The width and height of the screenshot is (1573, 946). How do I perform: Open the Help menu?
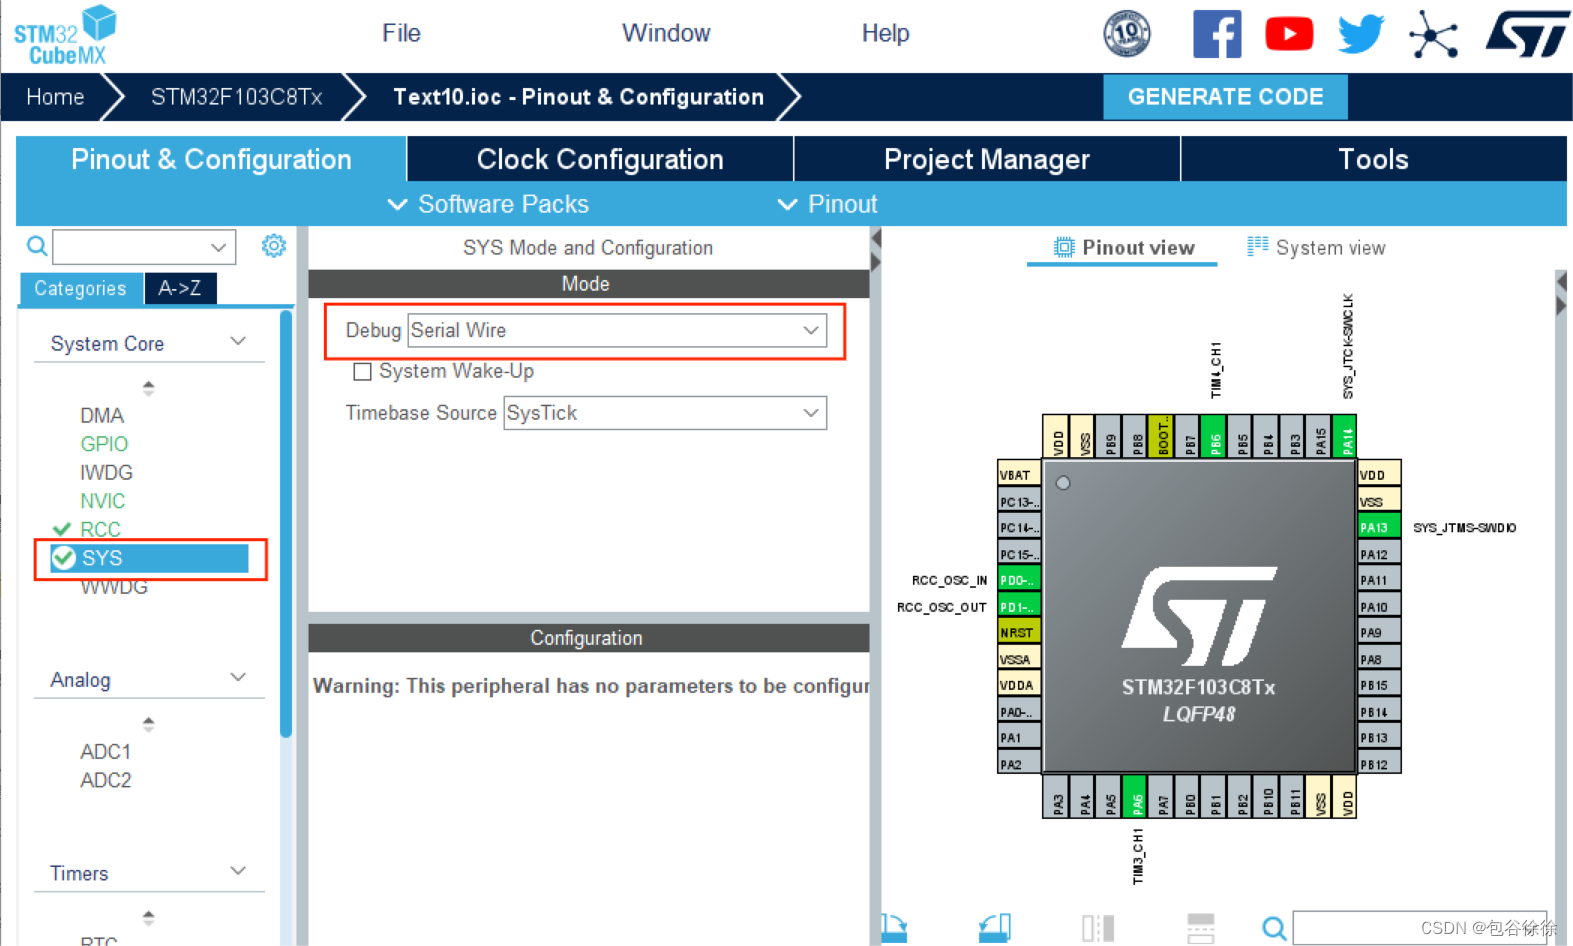click(x=885, y=33)
